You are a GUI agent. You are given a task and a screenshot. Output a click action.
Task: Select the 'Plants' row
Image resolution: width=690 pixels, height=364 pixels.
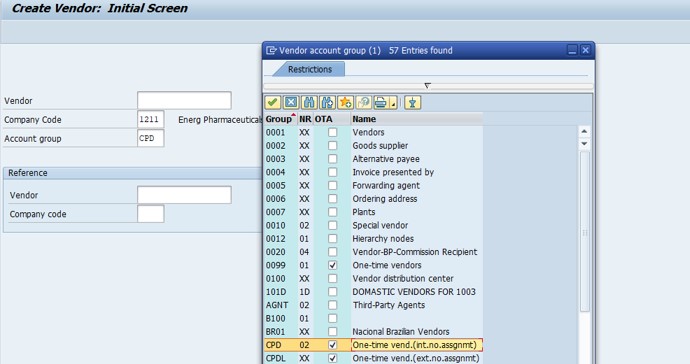pos(373,212)
